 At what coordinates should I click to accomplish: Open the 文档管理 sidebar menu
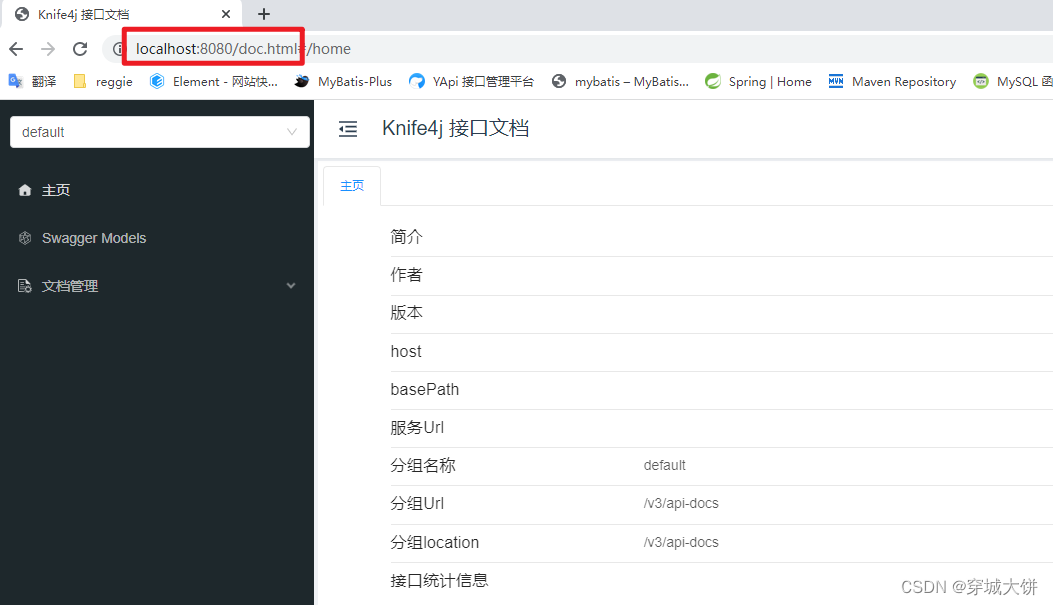[157, 286]
